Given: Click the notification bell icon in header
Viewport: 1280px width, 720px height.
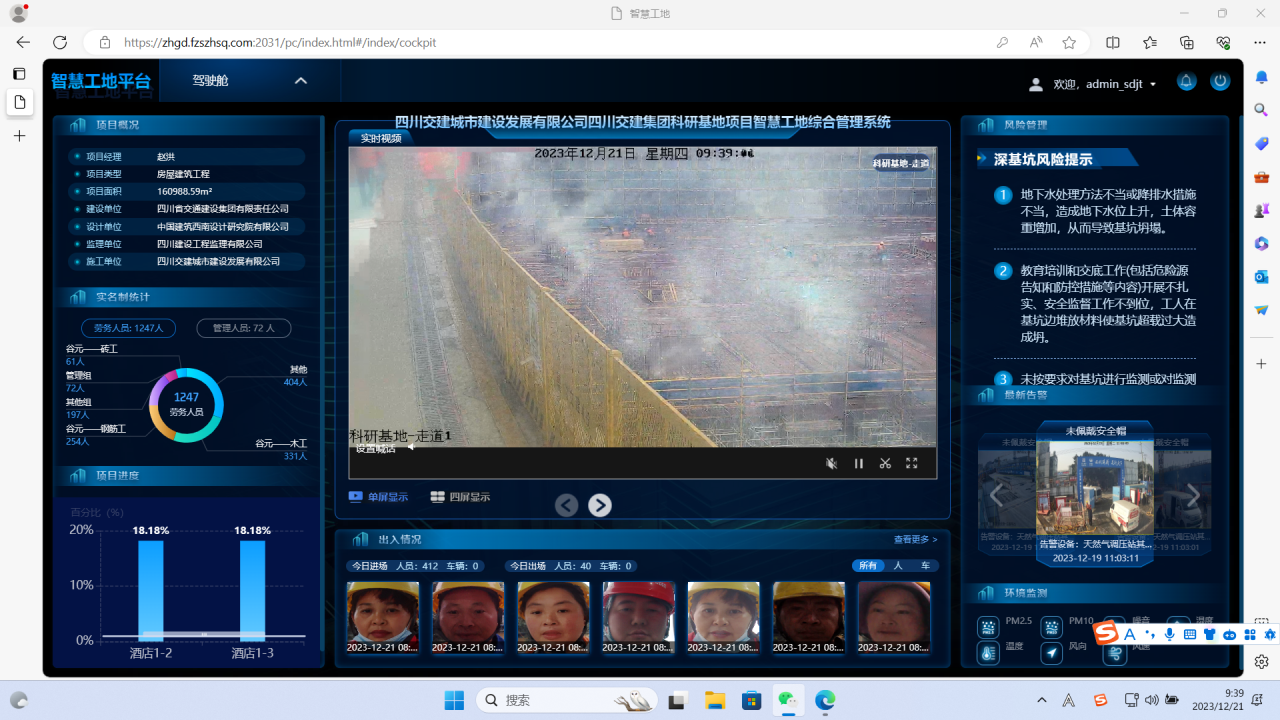Looking at the screenshot, I should point(1186,82).
